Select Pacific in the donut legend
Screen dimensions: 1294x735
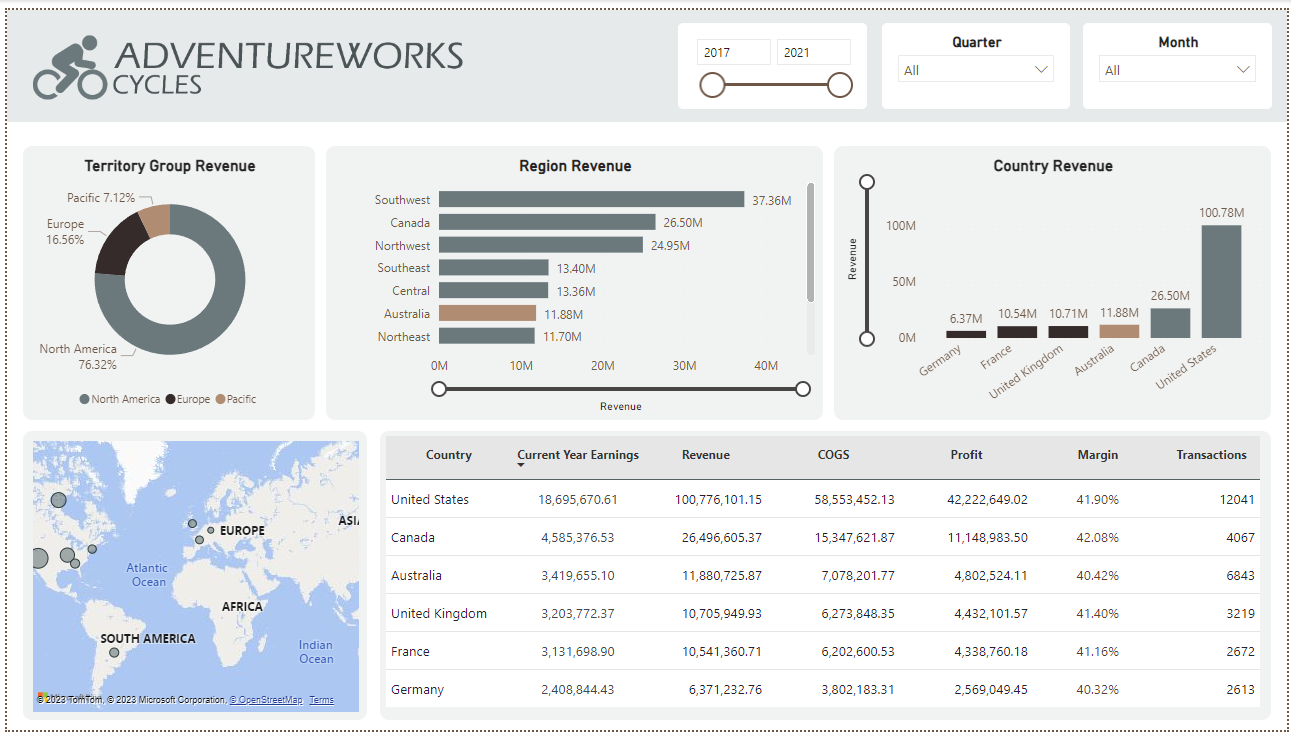[x=235, y=399]
